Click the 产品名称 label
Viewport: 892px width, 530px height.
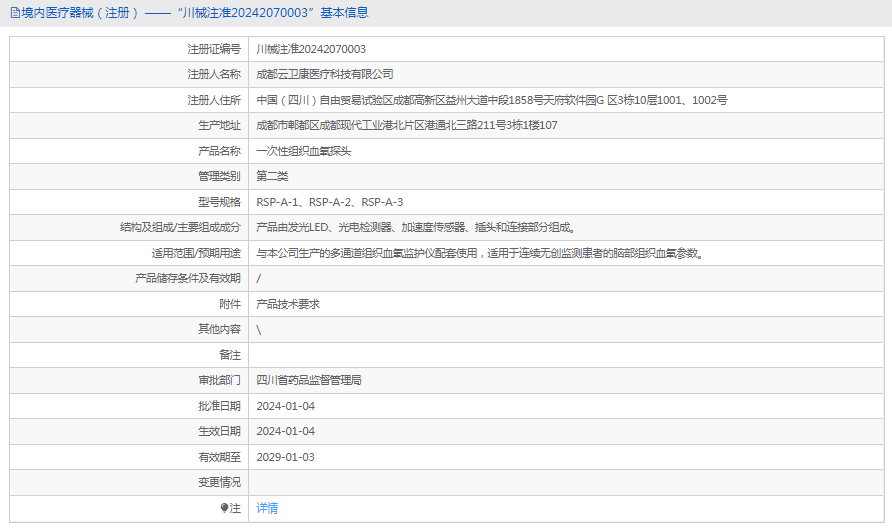pos(219,151)
